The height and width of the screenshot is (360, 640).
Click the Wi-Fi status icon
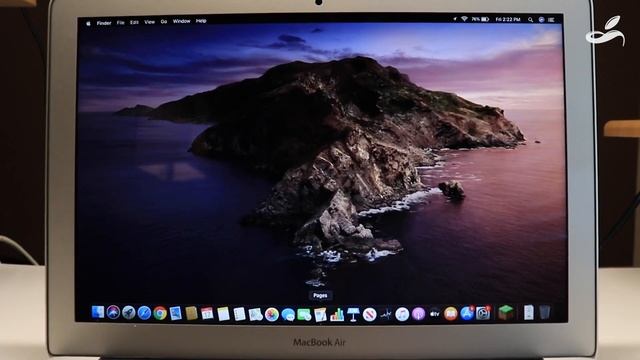click(x=464, y=19)
